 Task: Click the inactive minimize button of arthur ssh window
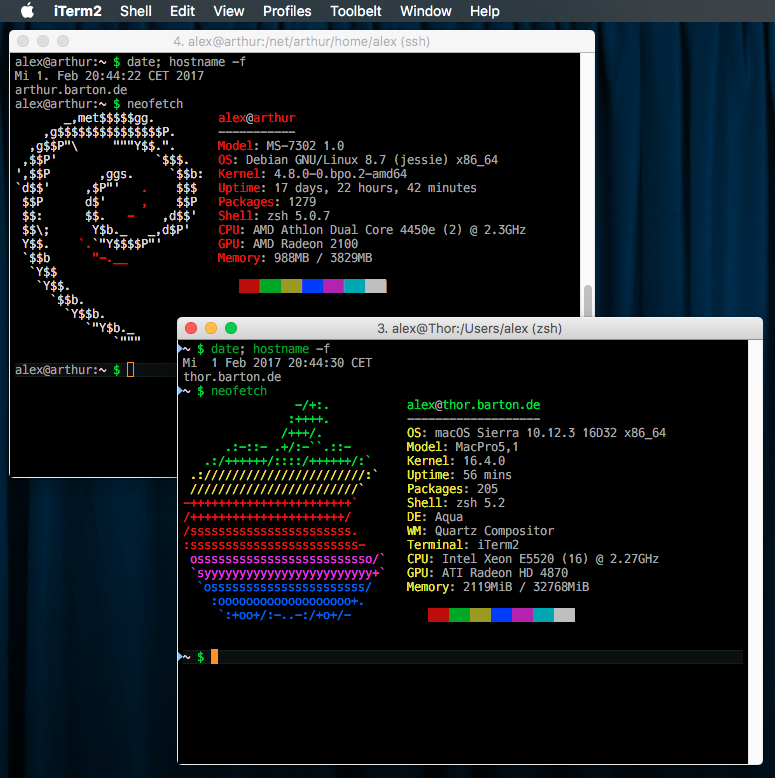[43, 41]
